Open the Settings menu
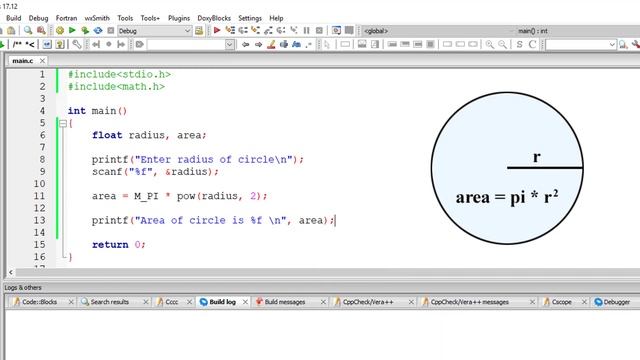Screen dimensions: 640x360 click(250, 18)
